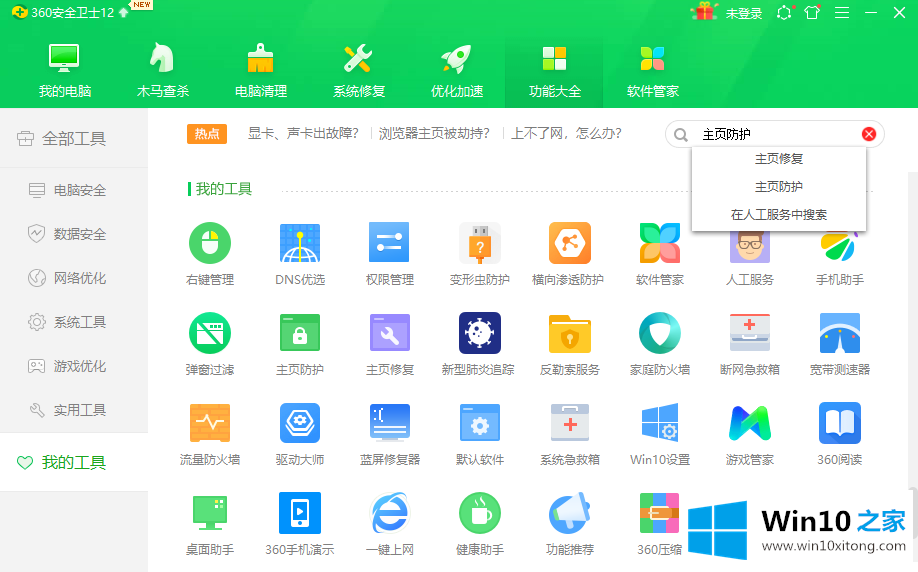The image size is (918, 572).
Task: Select 数据安全 category in sidebar
Action: click(x=74, y=234)
